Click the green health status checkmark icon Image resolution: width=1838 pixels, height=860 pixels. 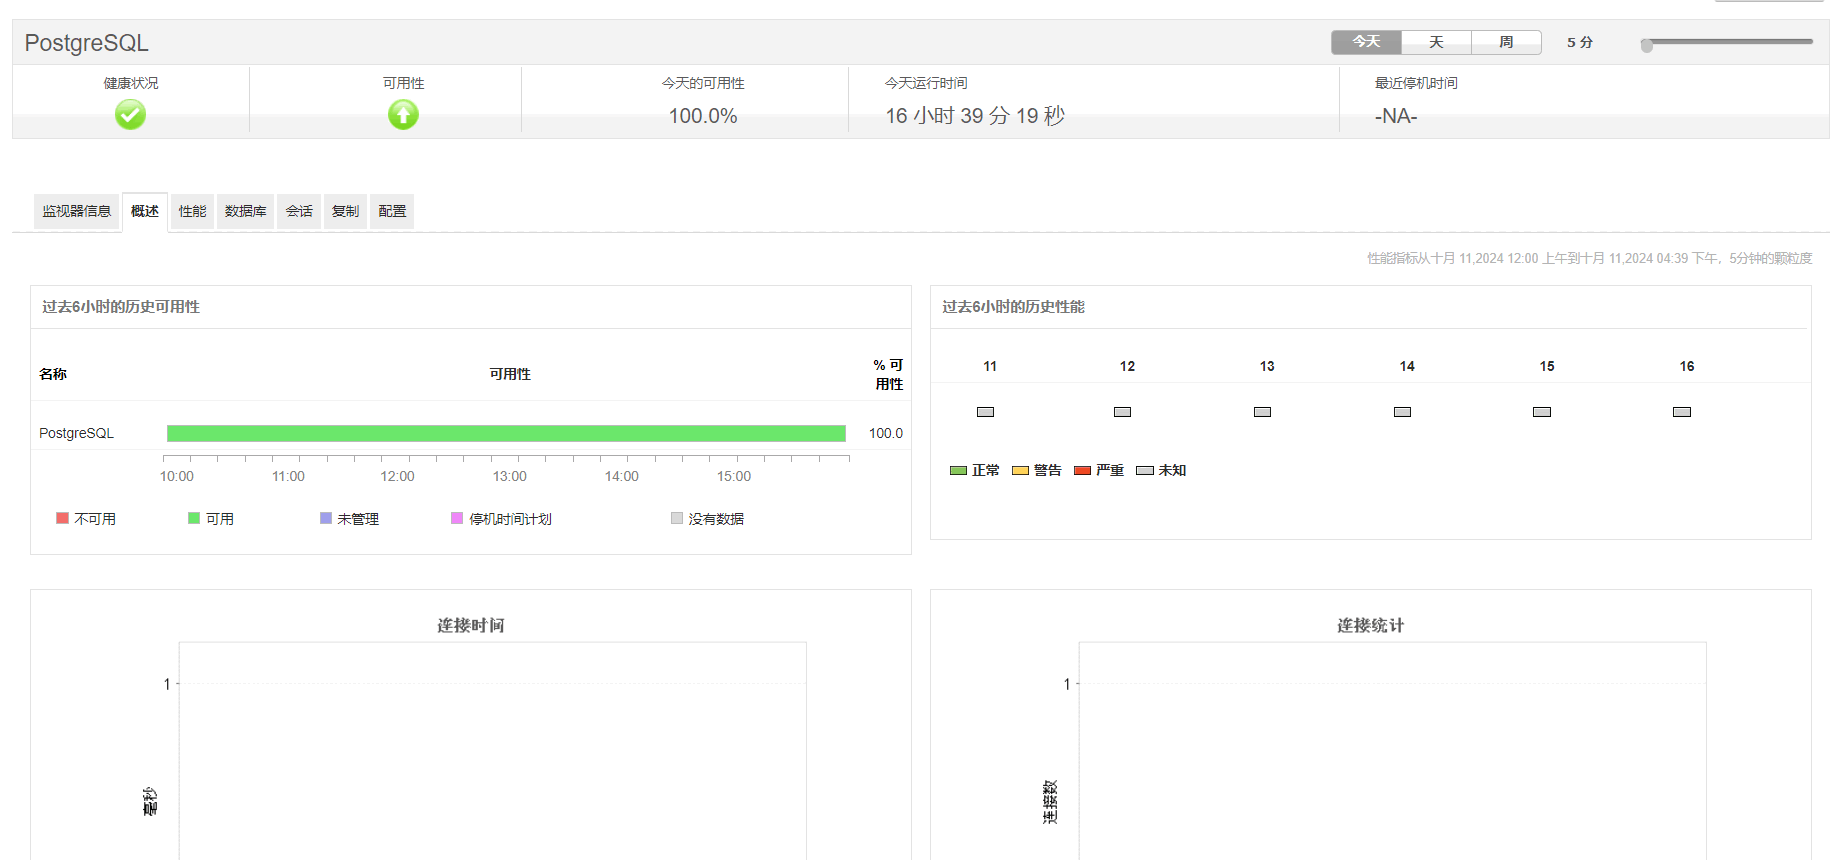(x=130, y=115)
